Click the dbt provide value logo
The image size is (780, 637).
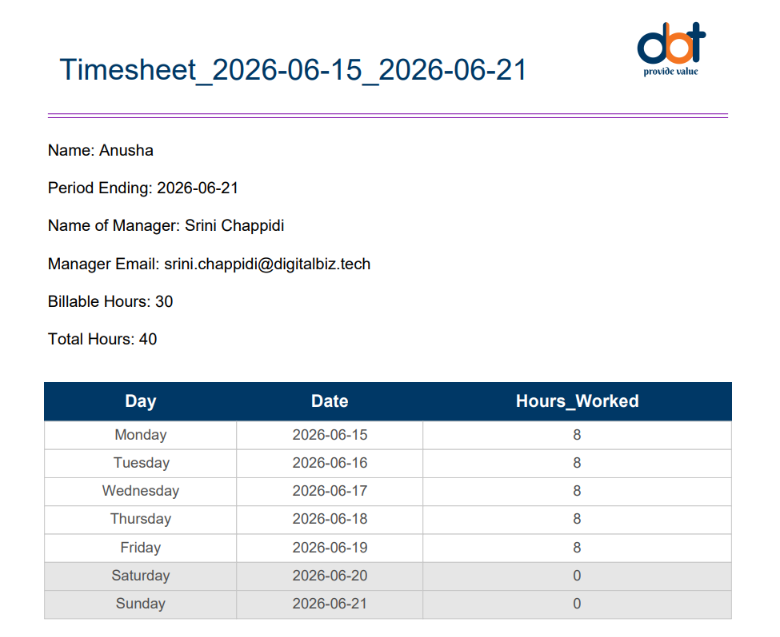click(671, 49)
